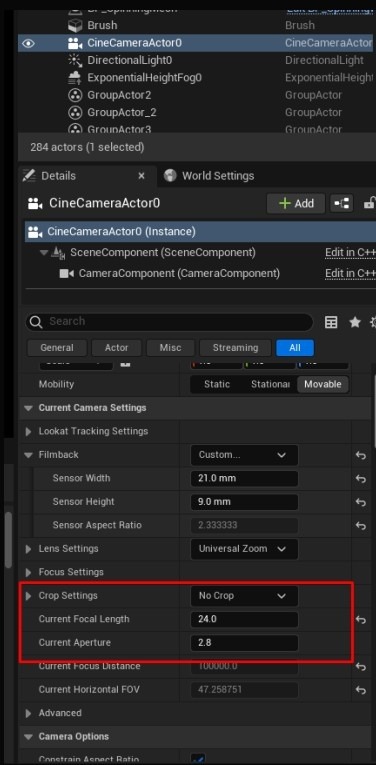The image size is (376, 765).
Task: Collapse the Filmback section
Action: [28, 455]
